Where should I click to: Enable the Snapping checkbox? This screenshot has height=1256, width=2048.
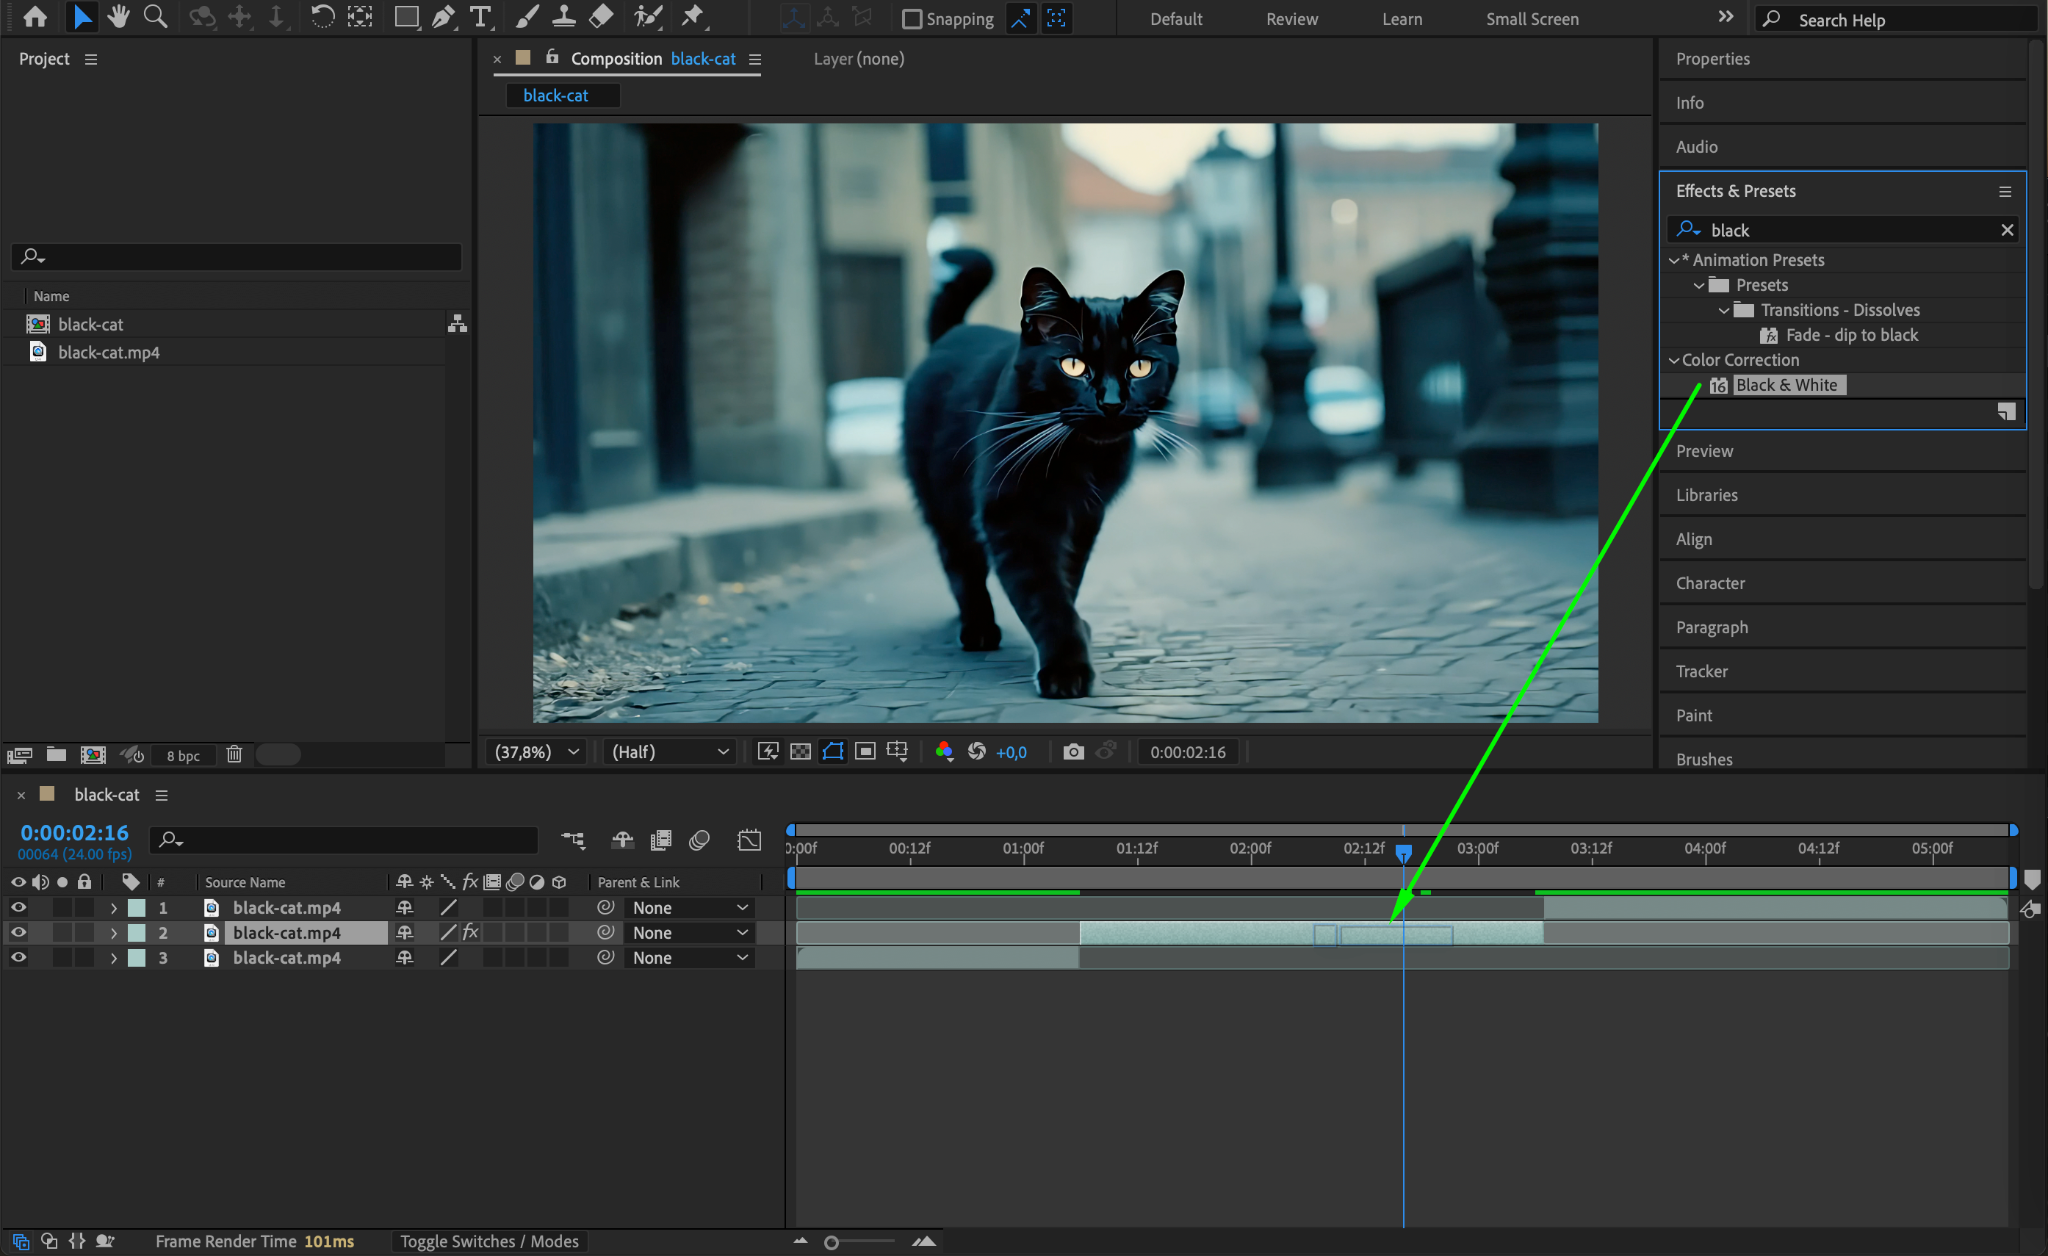pos(911,19)
